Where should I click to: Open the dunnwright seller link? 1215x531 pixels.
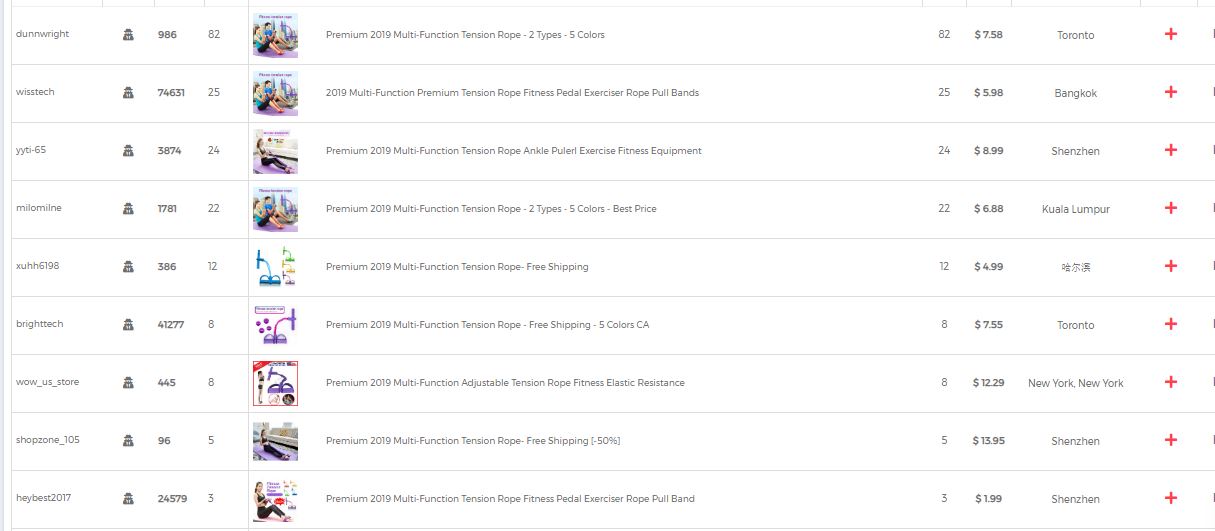pos(43,34)
